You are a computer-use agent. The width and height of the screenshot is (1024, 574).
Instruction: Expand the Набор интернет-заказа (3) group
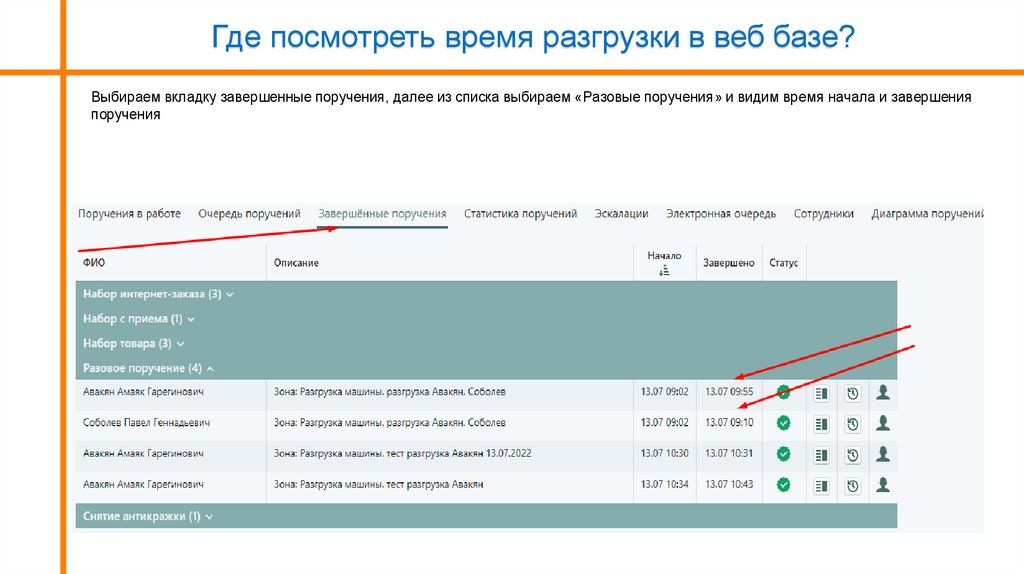tap(158, 295)
